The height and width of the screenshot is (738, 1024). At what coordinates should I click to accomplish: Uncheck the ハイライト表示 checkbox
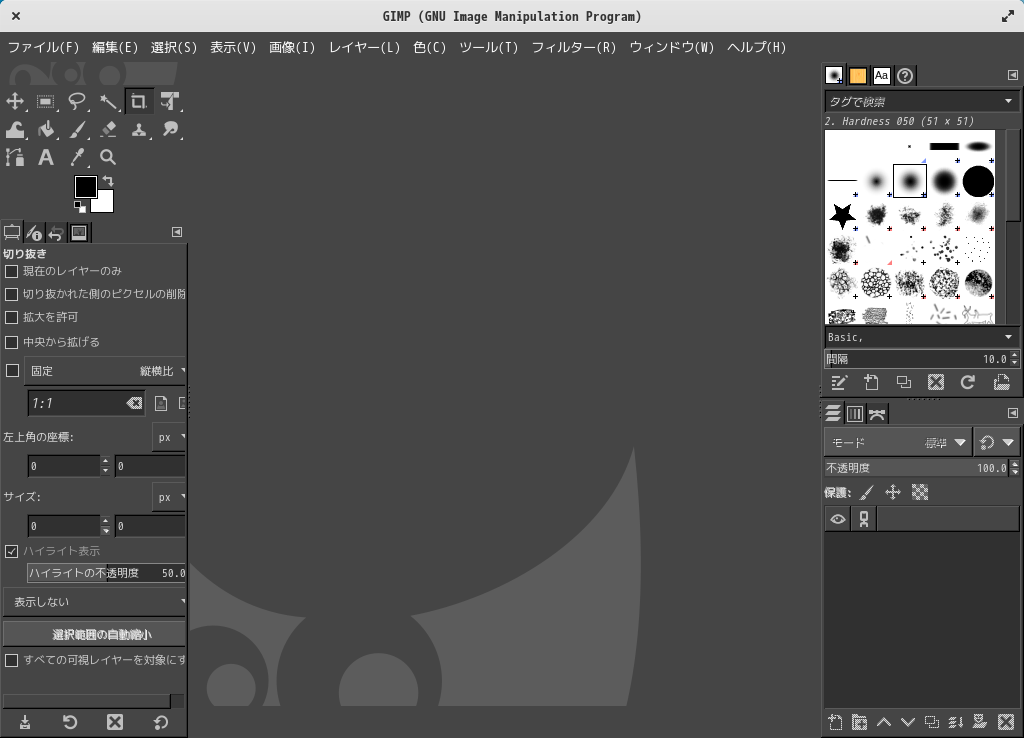pos(12,551)
